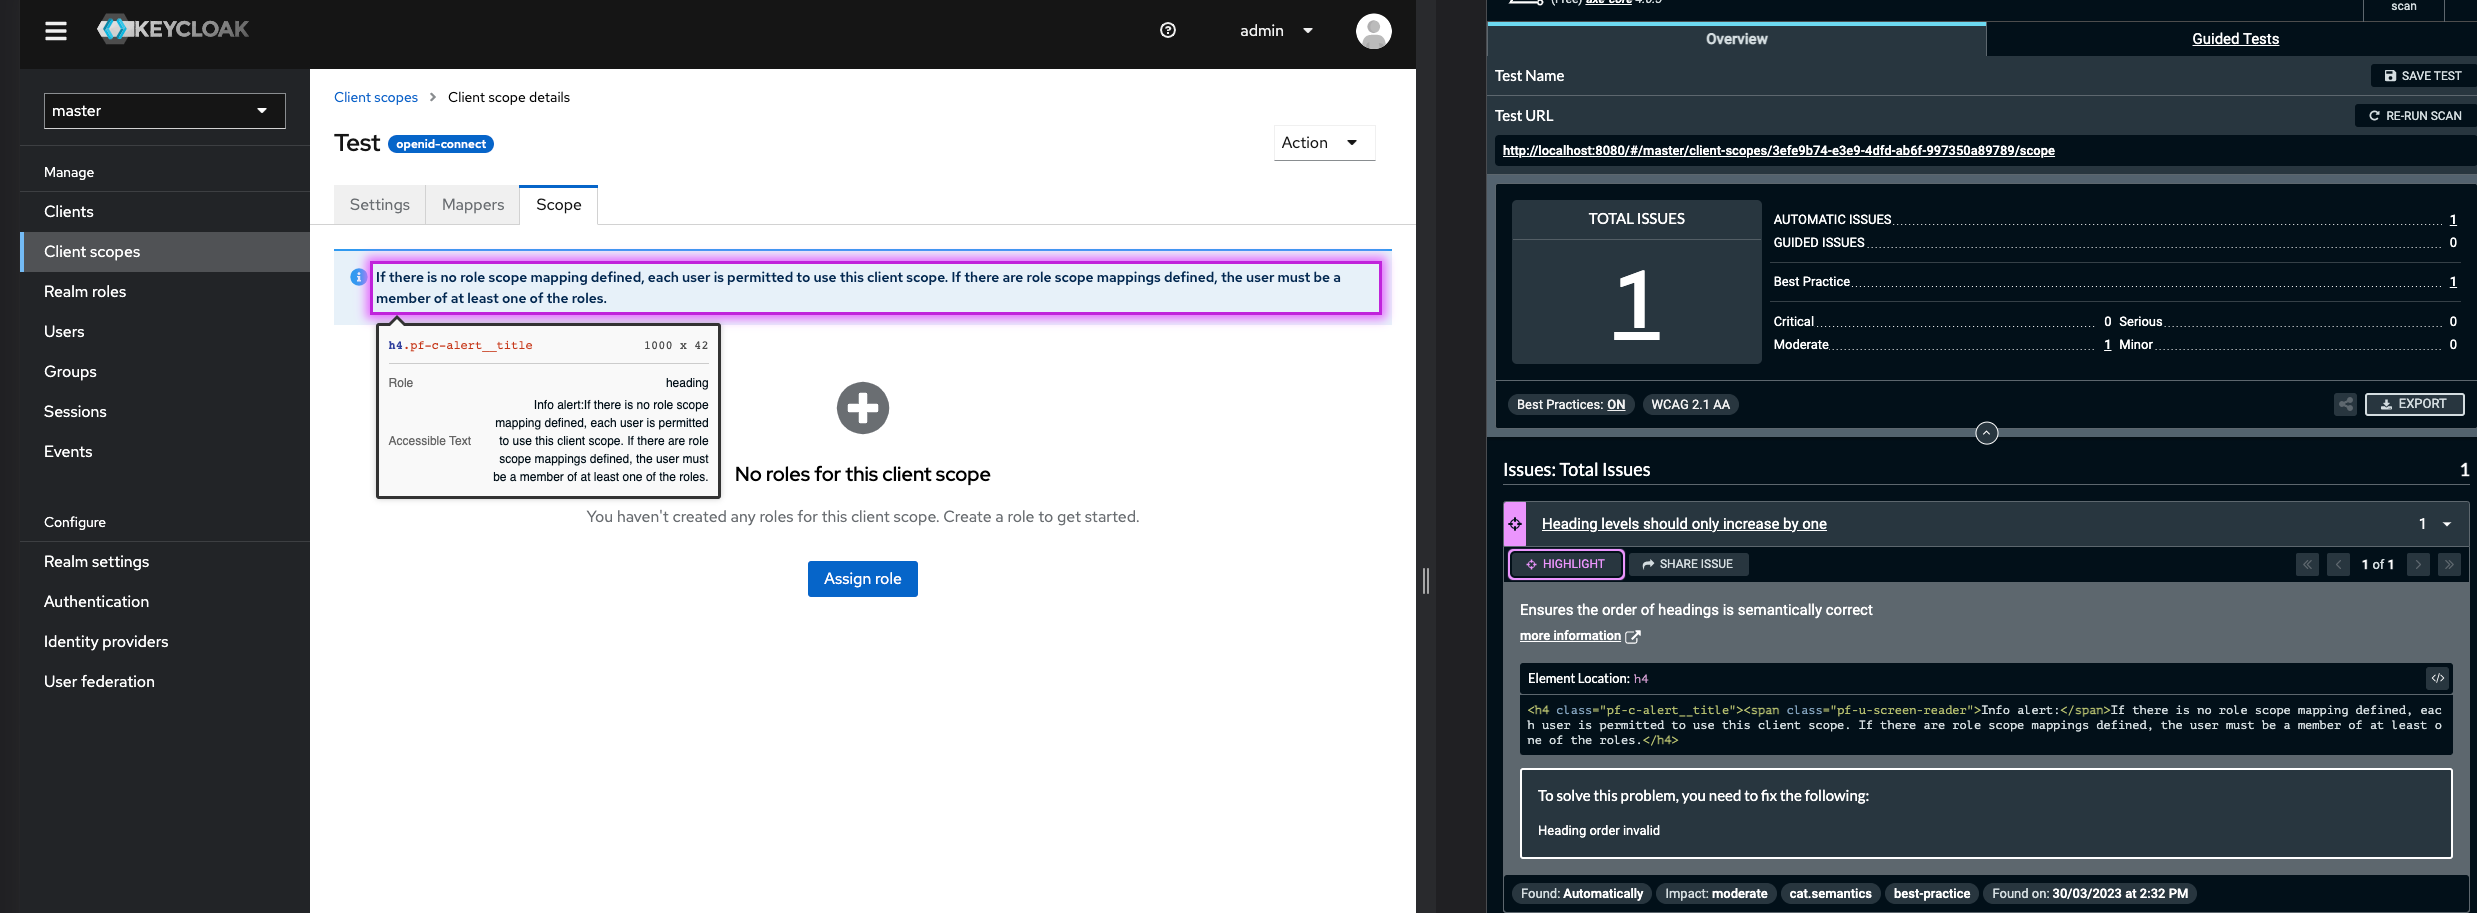This screenshot has width=2477, height=913.
Task: Click the share icon beside Export
Action: pyautogui.click(x=2346, y=404)
